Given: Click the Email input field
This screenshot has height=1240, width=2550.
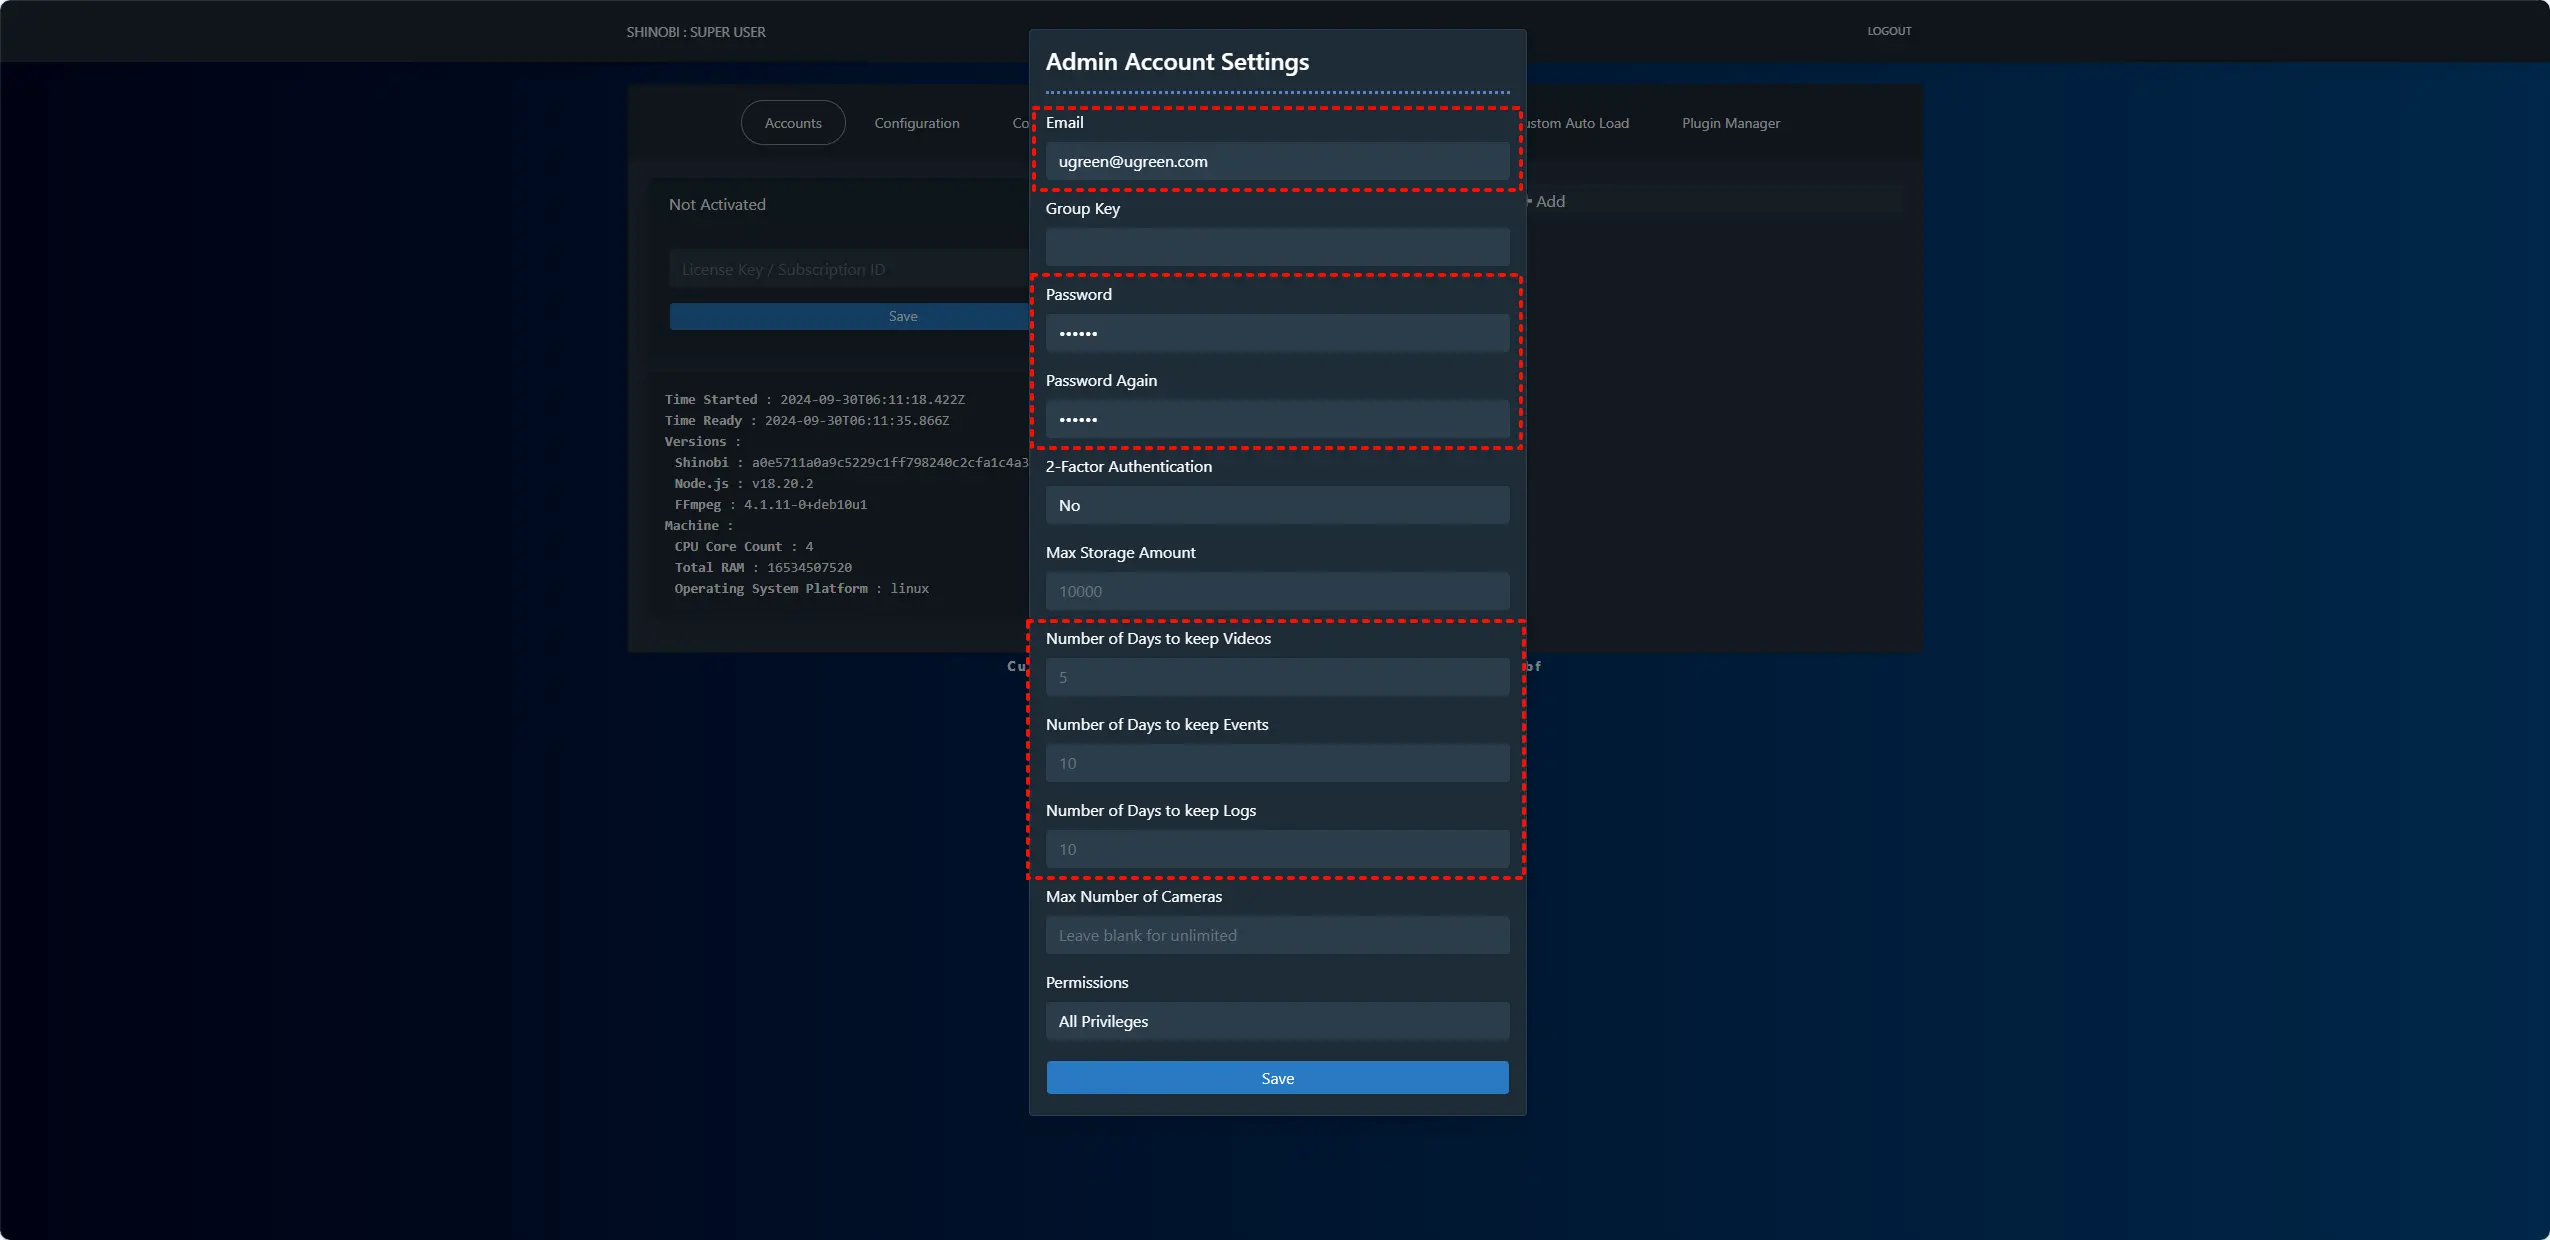Looking at the screenshot, I should point(1276,161).
